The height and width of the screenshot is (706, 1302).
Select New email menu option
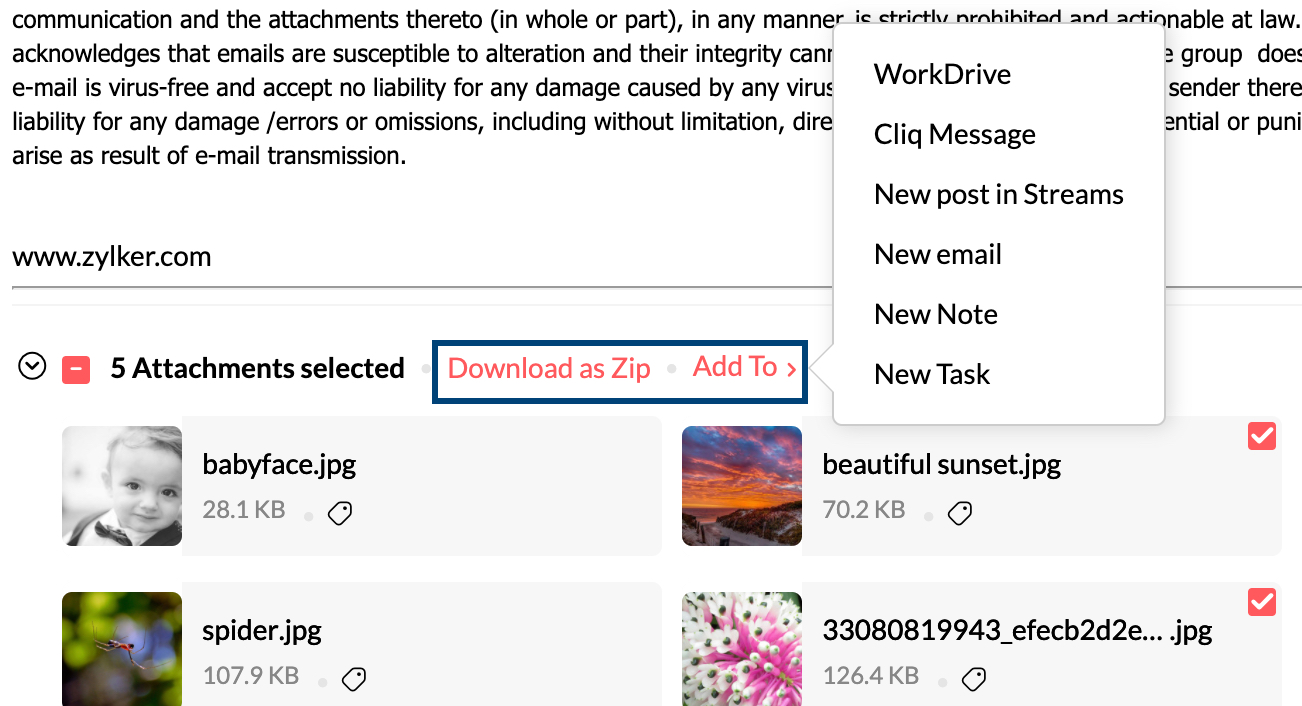point(937,254)
